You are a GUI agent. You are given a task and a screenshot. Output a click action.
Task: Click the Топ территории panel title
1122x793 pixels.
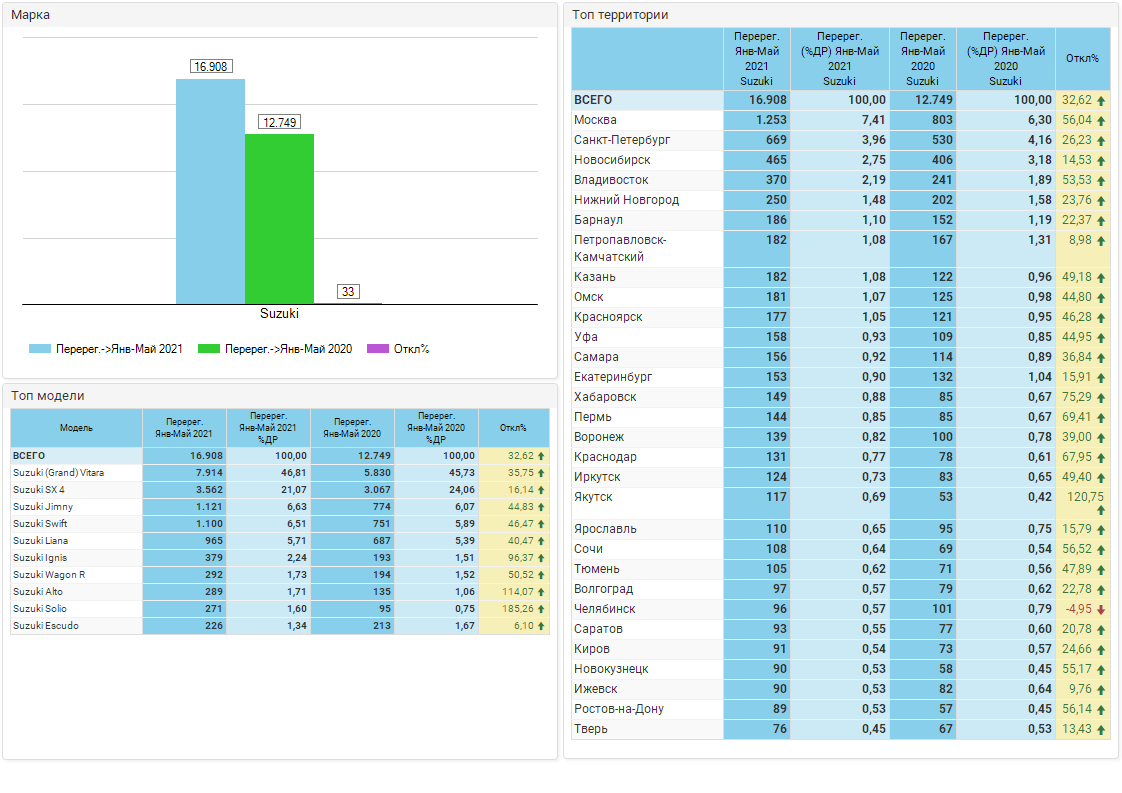[620, 15]
